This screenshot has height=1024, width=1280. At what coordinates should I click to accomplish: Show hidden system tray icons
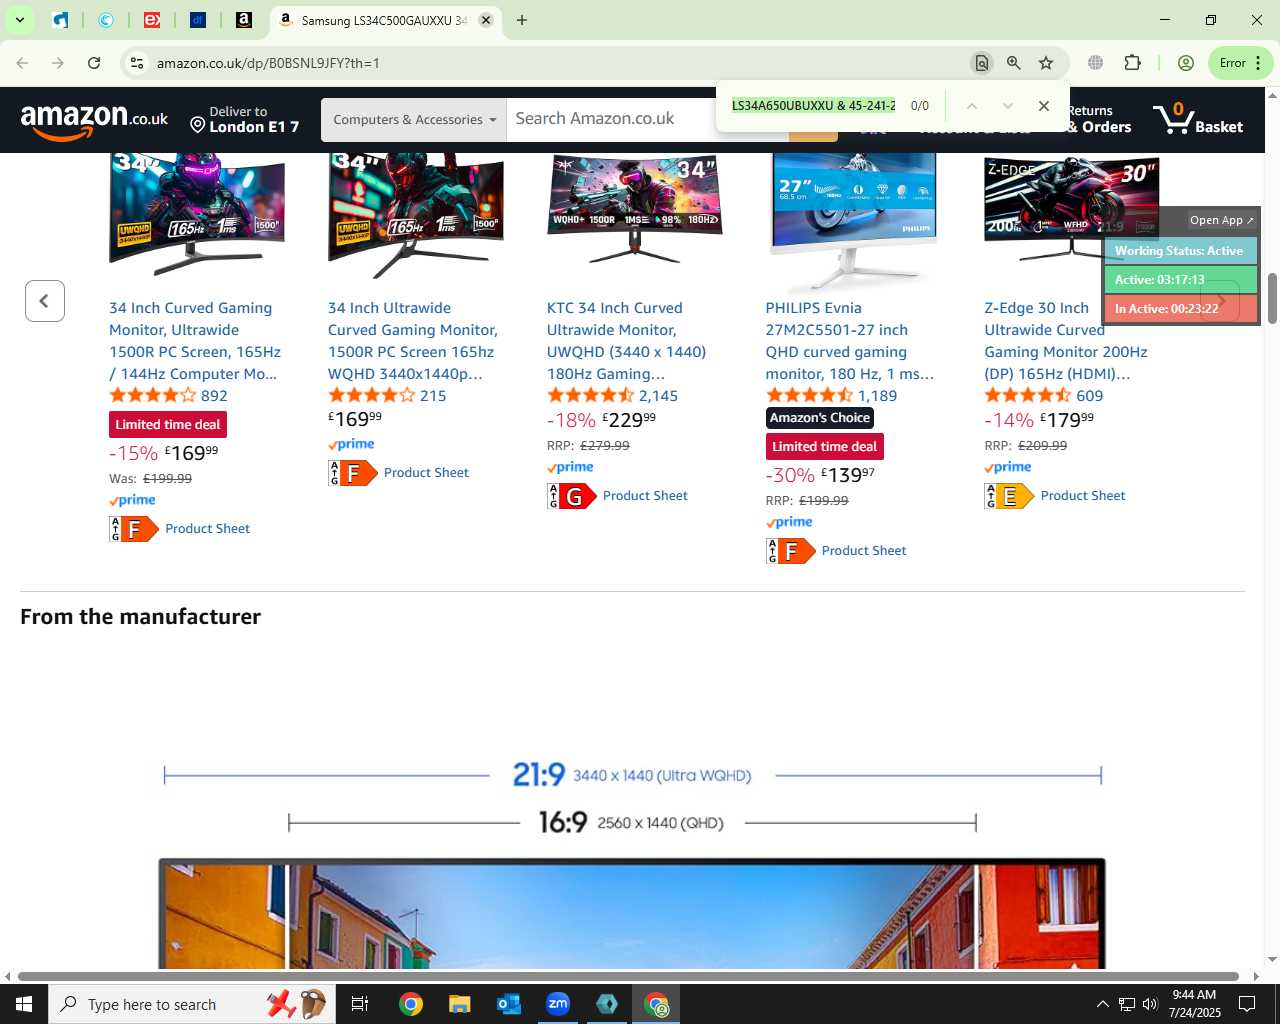[x=1102, y=1004]
